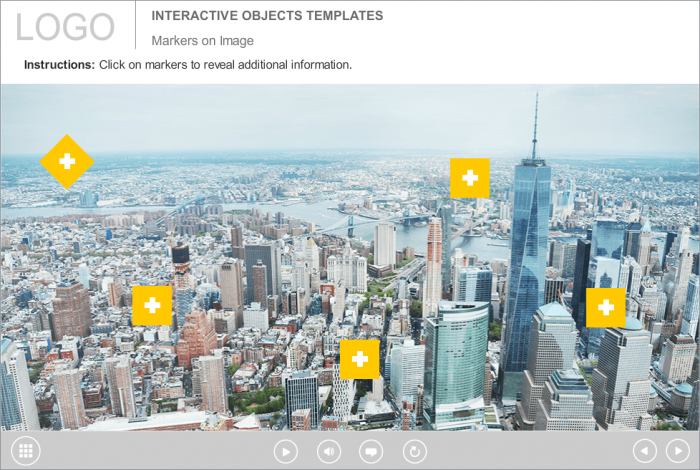This screenshot has height=470, width=700.
Task: Advance to next slide with right arrow
Action: 677,451
